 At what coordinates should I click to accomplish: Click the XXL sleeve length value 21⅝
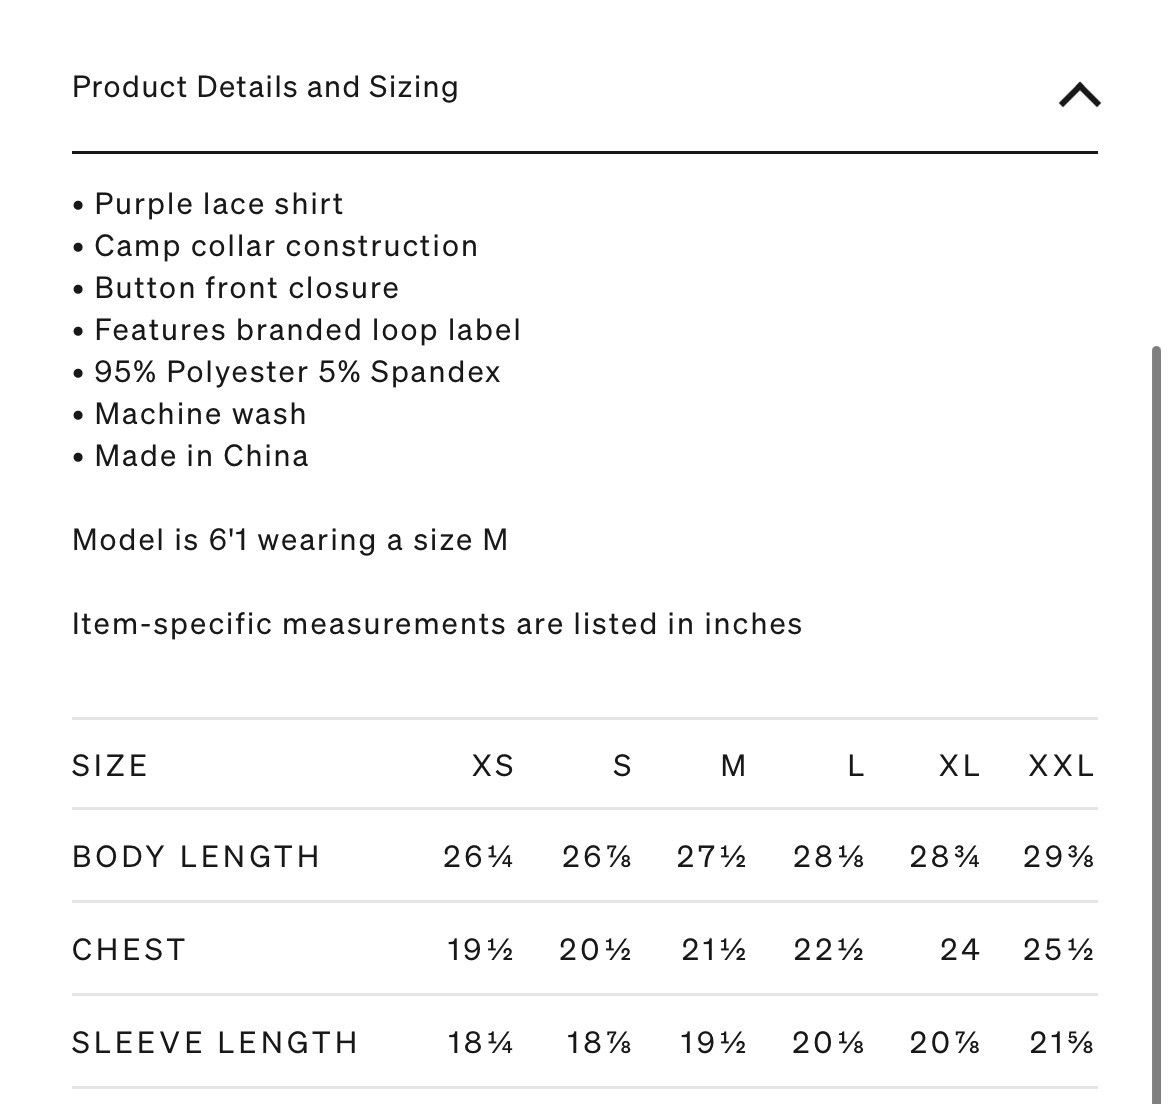coord(1061,1043)
